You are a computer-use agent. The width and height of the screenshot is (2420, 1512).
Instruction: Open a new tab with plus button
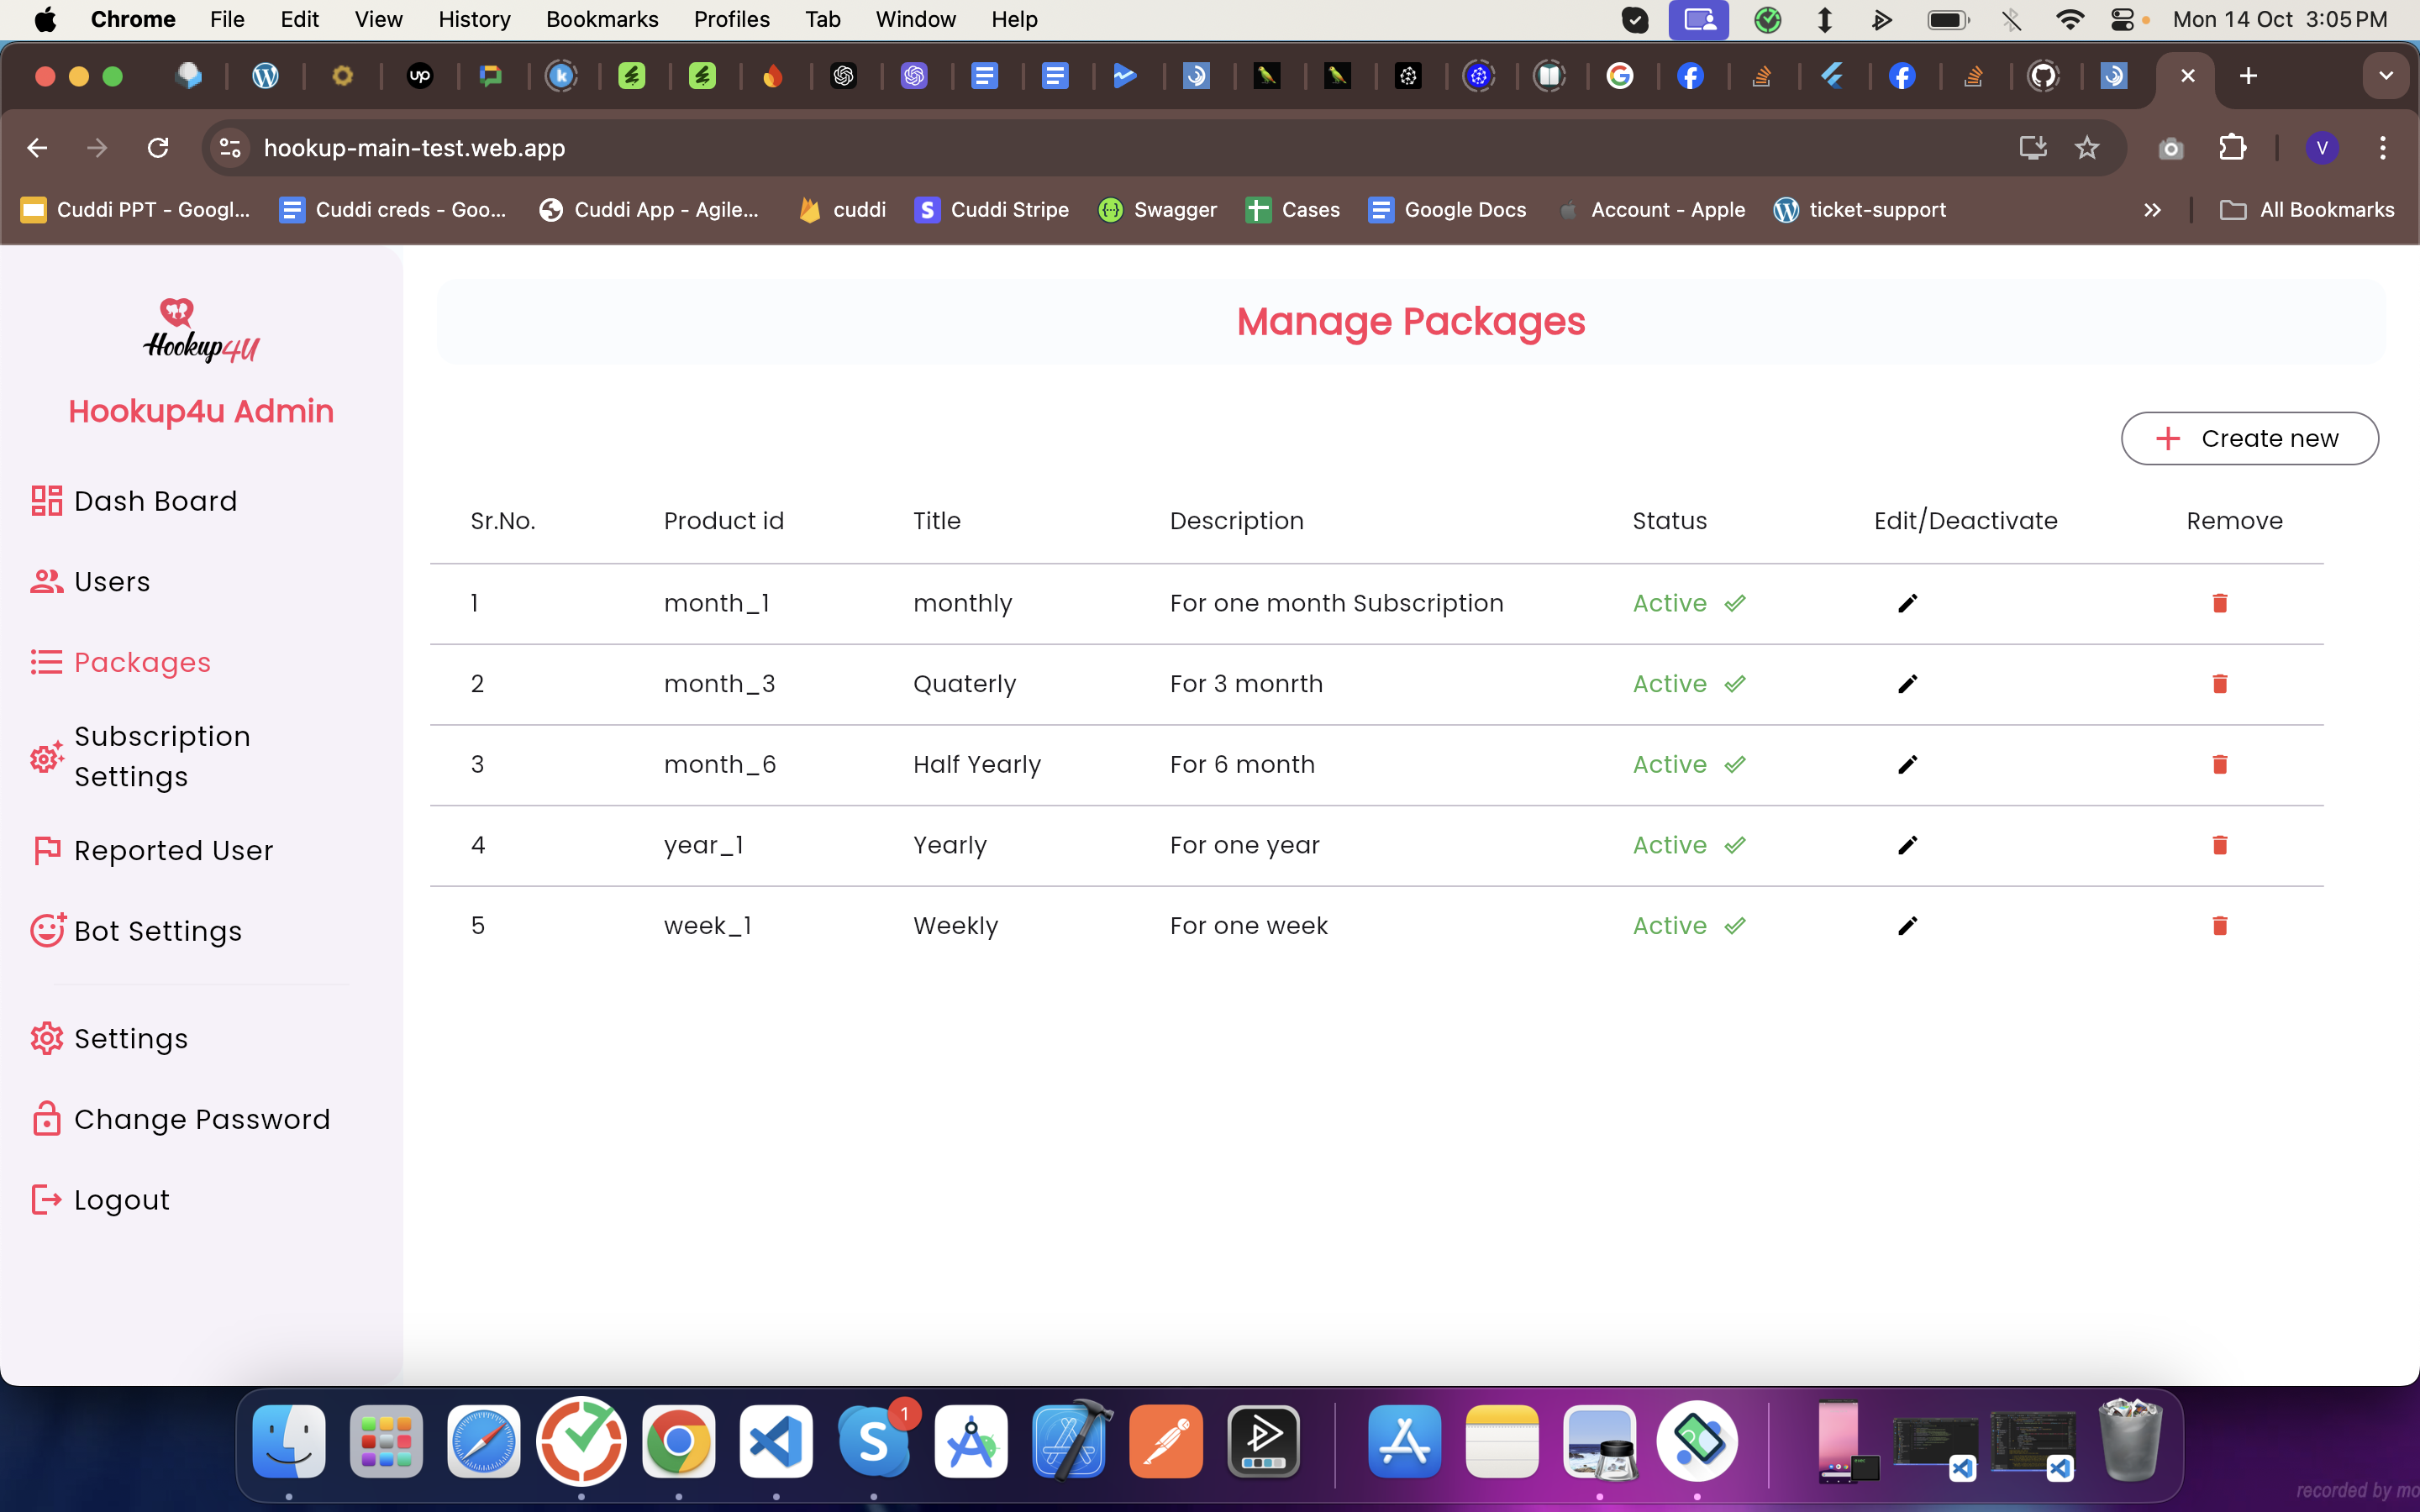coord(2248,76)
